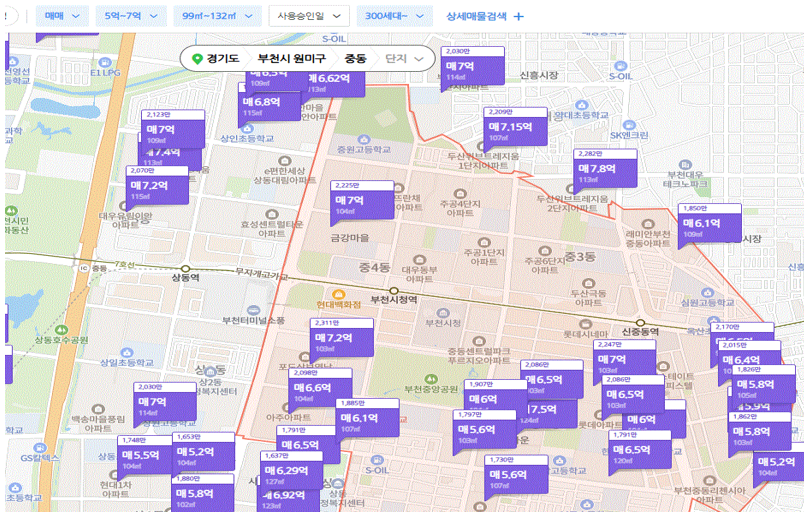Expand the 5억~7억 price filter
The width and height of the screenshot is (804, 513).
[x=131, y=16]
